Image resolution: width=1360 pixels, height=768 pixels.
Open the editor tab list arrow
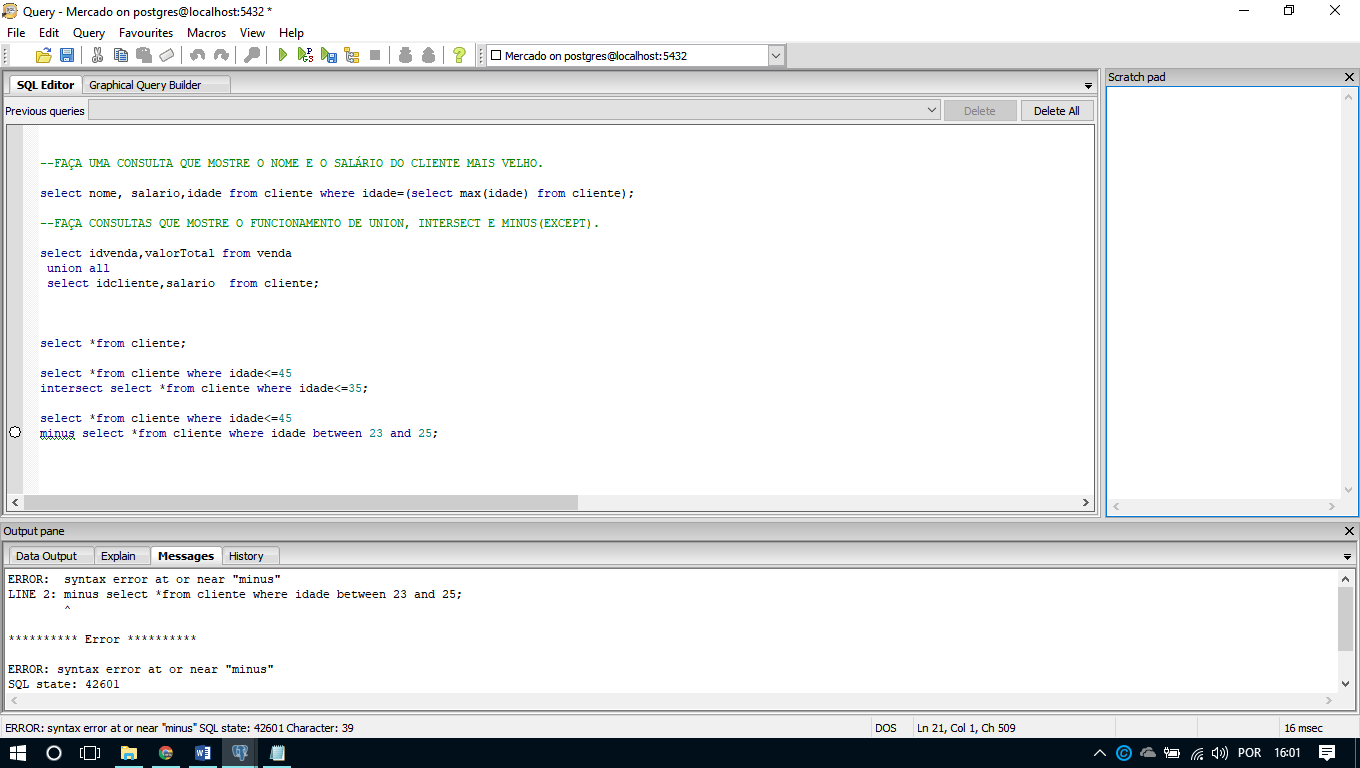point(1088,86)
